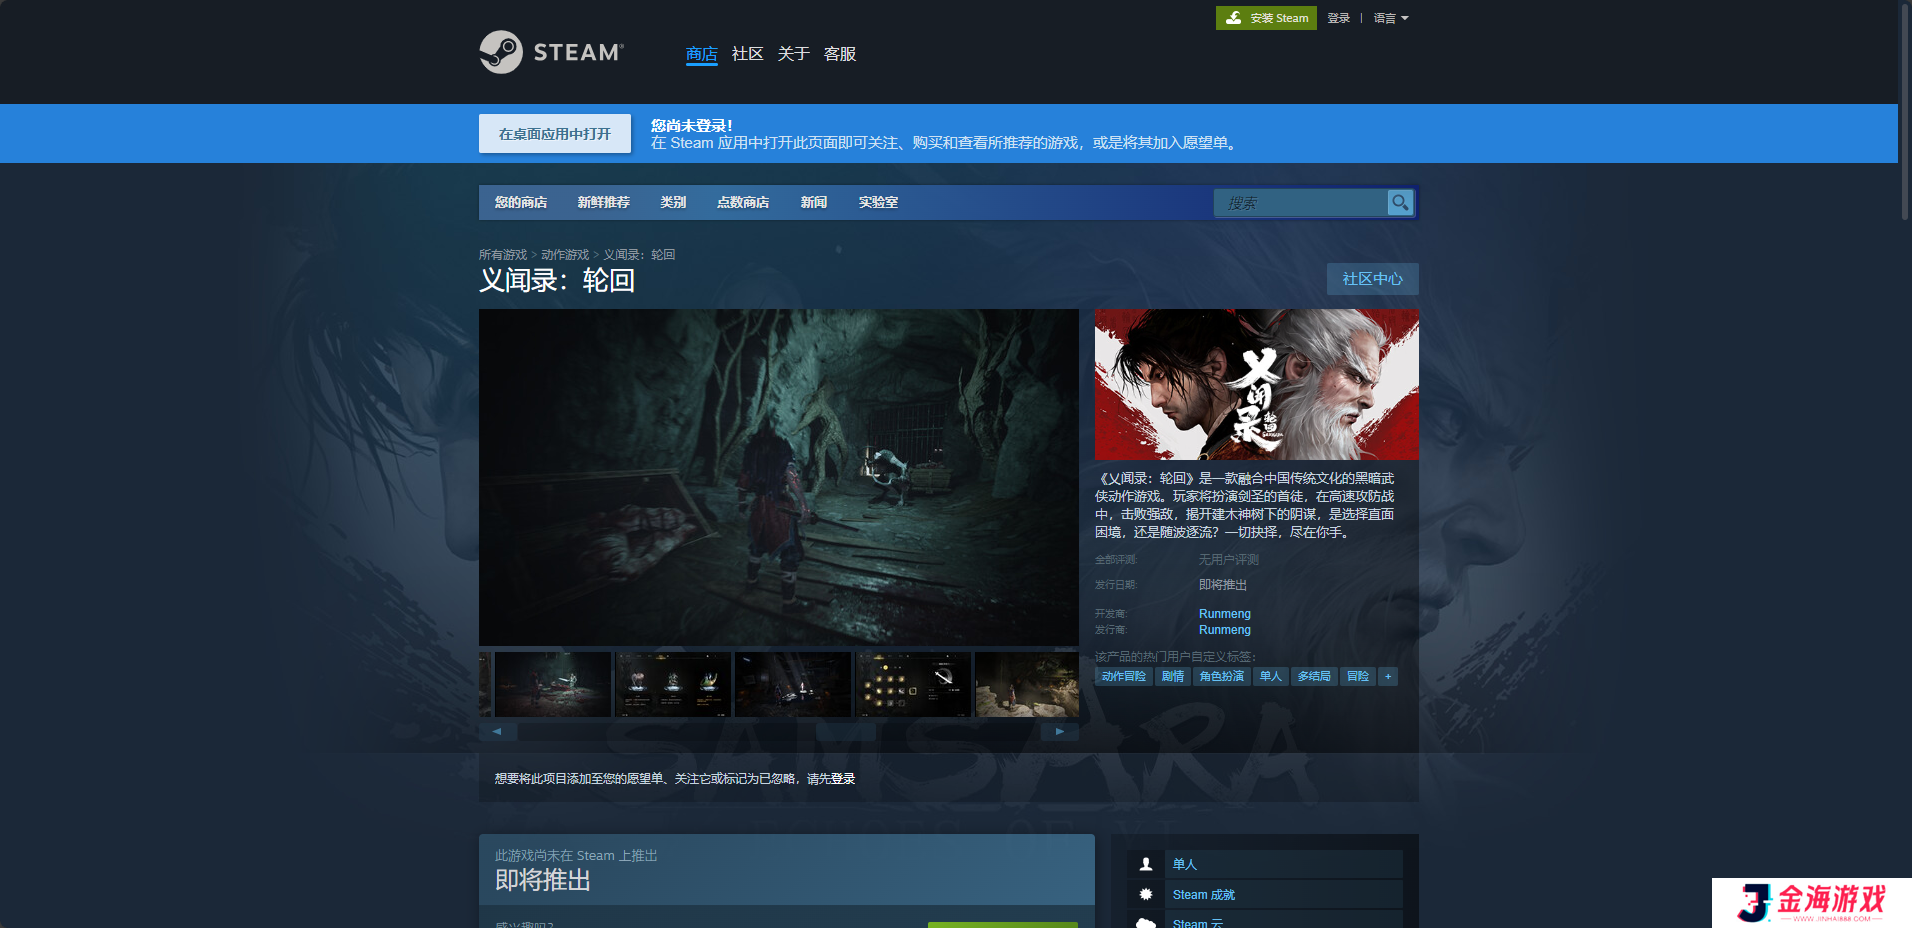
Task: Expand the 您的商店 store menu
Action: [520, 203]
